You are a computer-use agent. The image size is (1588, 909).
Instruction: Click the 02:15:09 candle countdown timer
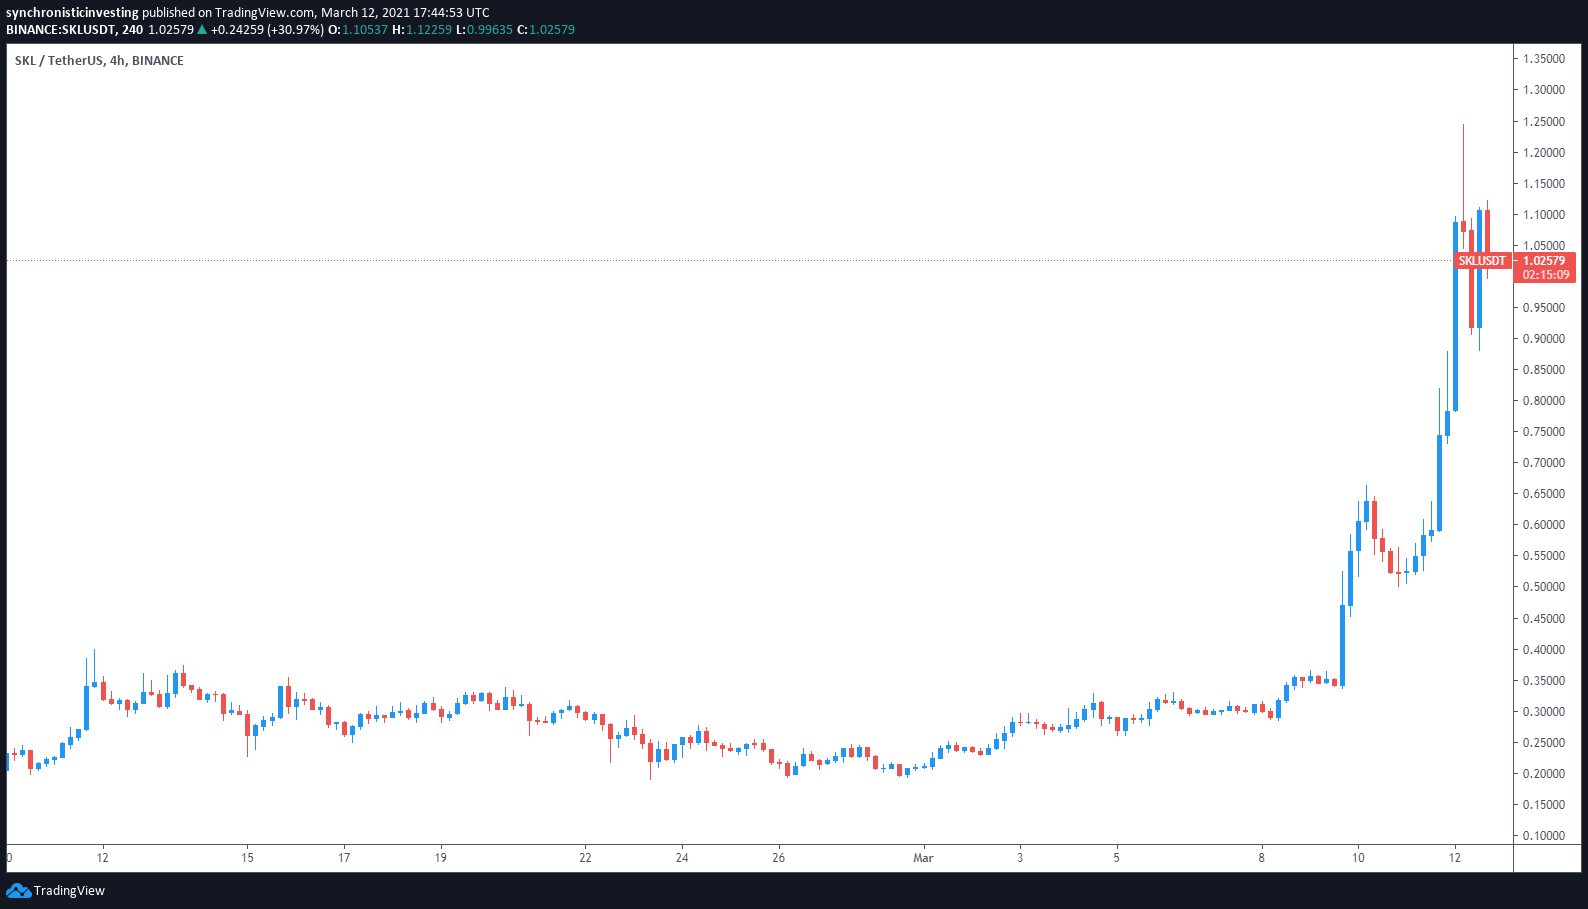coord(1545,275)
